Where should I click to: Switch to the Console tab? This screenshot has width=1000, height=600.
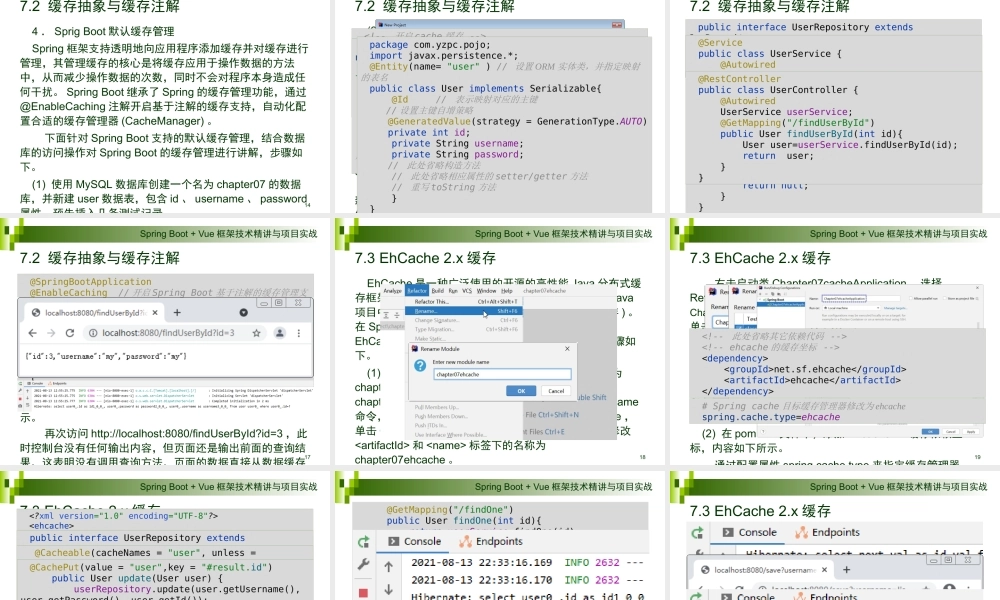click(x=422, y=541)
